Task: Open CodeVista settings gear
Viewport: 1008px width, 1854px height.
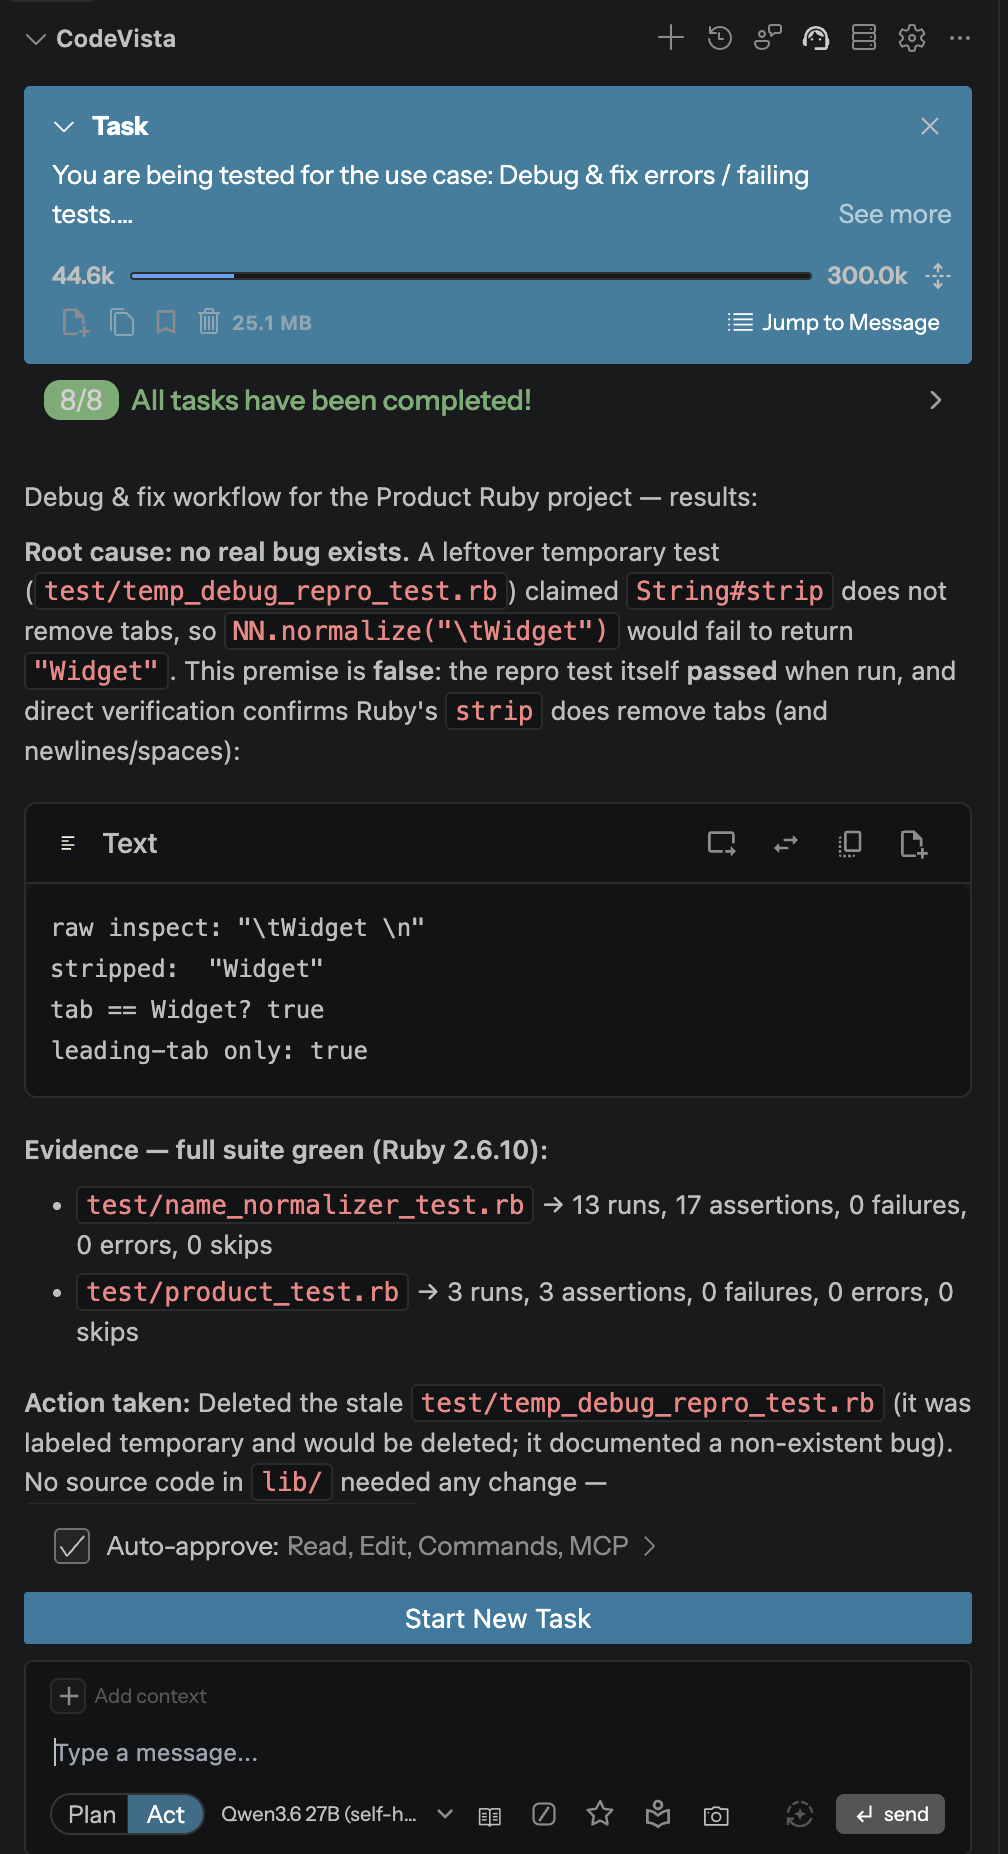Action: pos(912,38)
